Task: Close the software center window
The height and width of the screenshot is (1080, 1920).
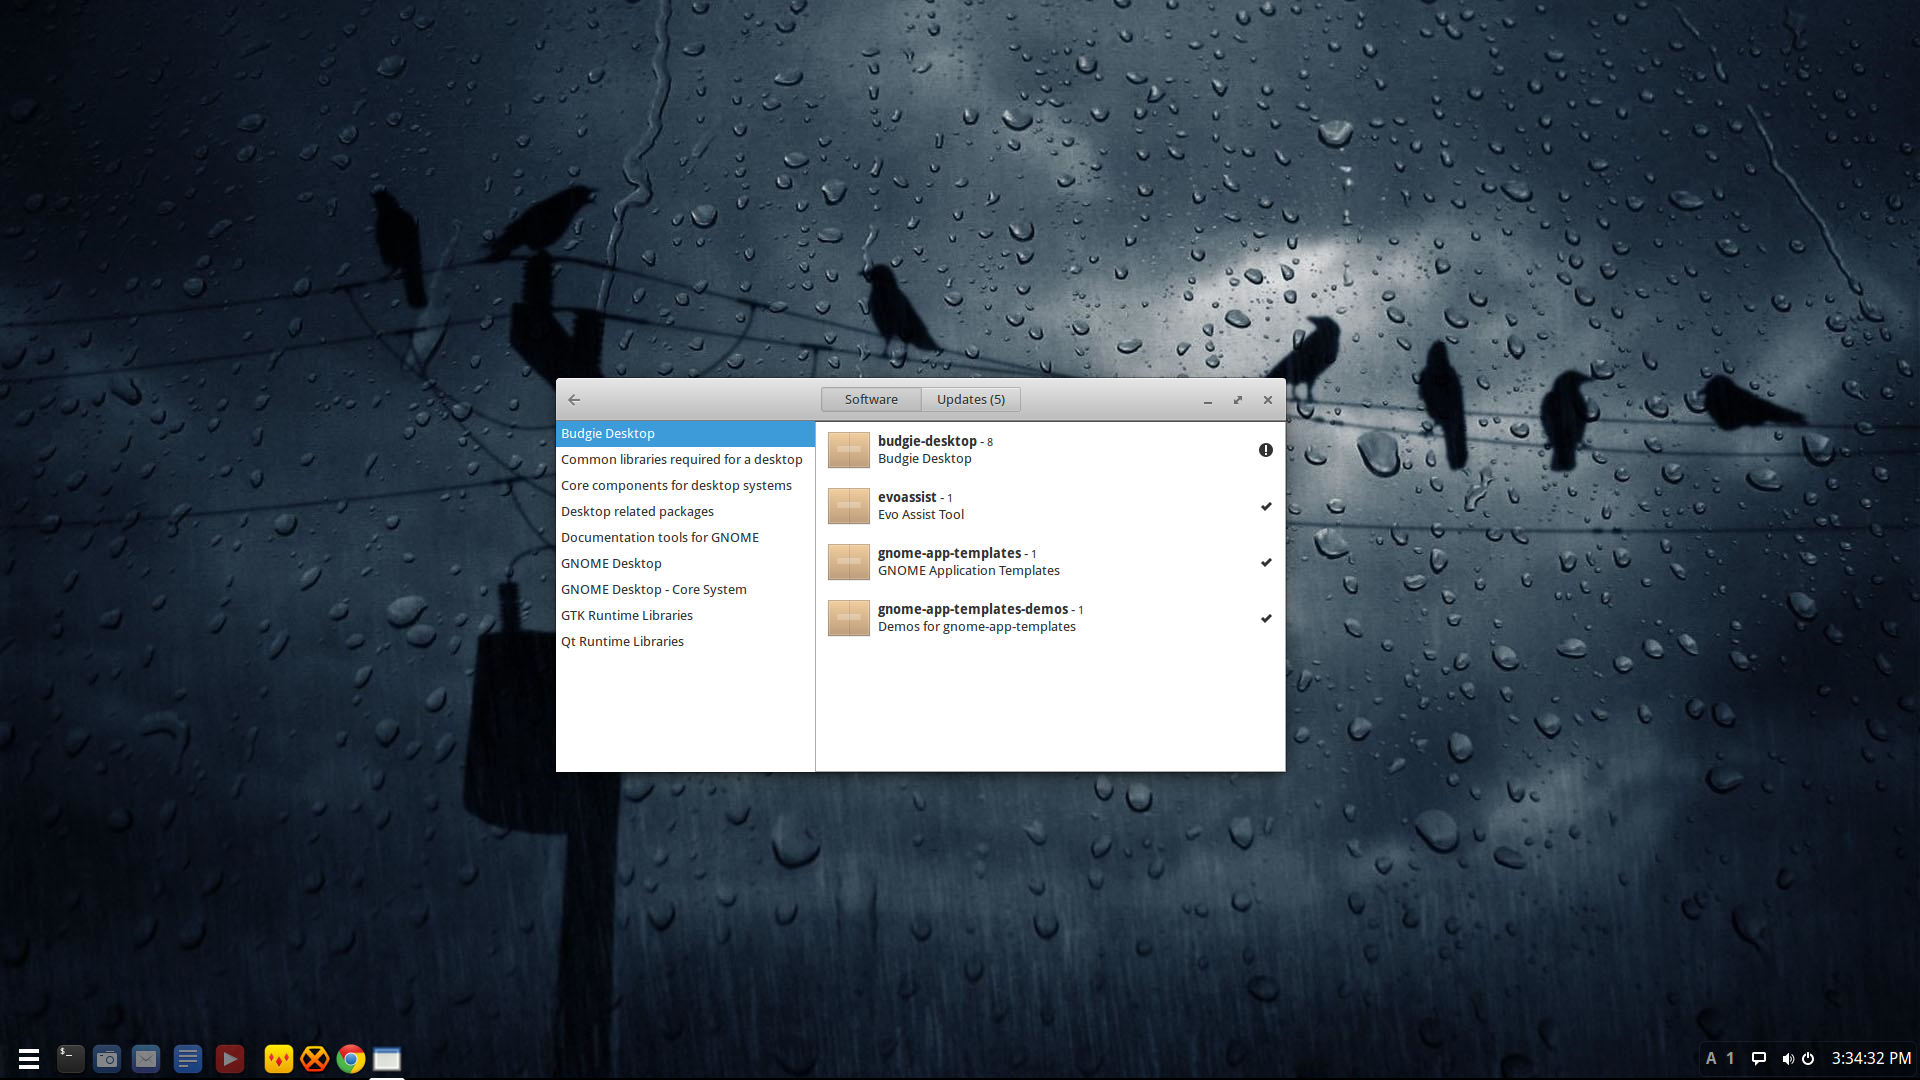Action: click(x=1268, y=400)
